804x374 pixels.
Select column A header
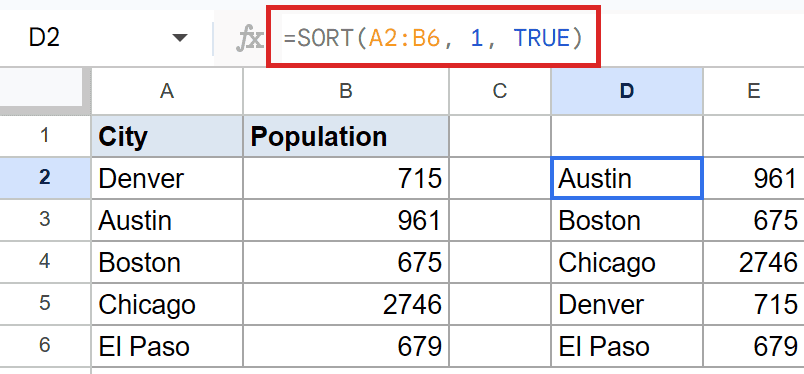pyautogui.click(x=167, y=91)
